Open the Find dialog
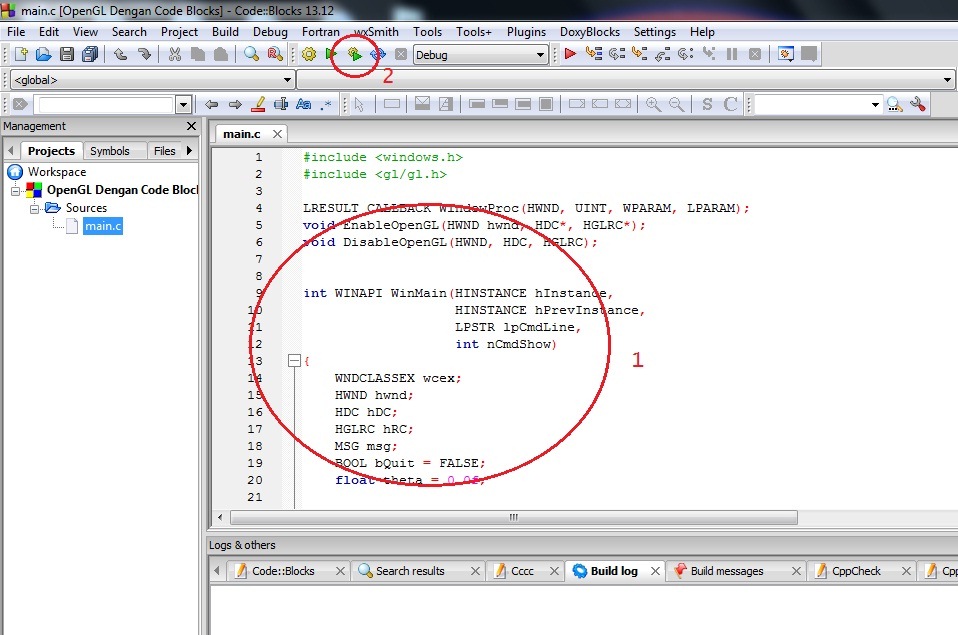 251,54
